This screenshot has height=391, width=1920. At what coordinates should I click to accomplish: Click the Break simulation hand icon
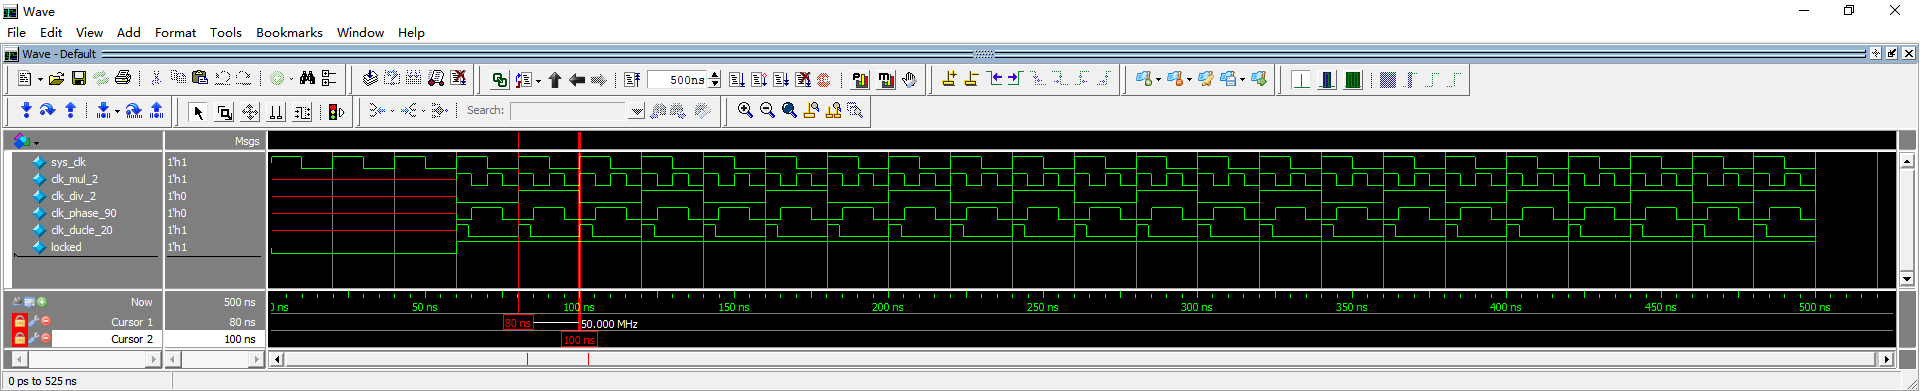(909, 80)
